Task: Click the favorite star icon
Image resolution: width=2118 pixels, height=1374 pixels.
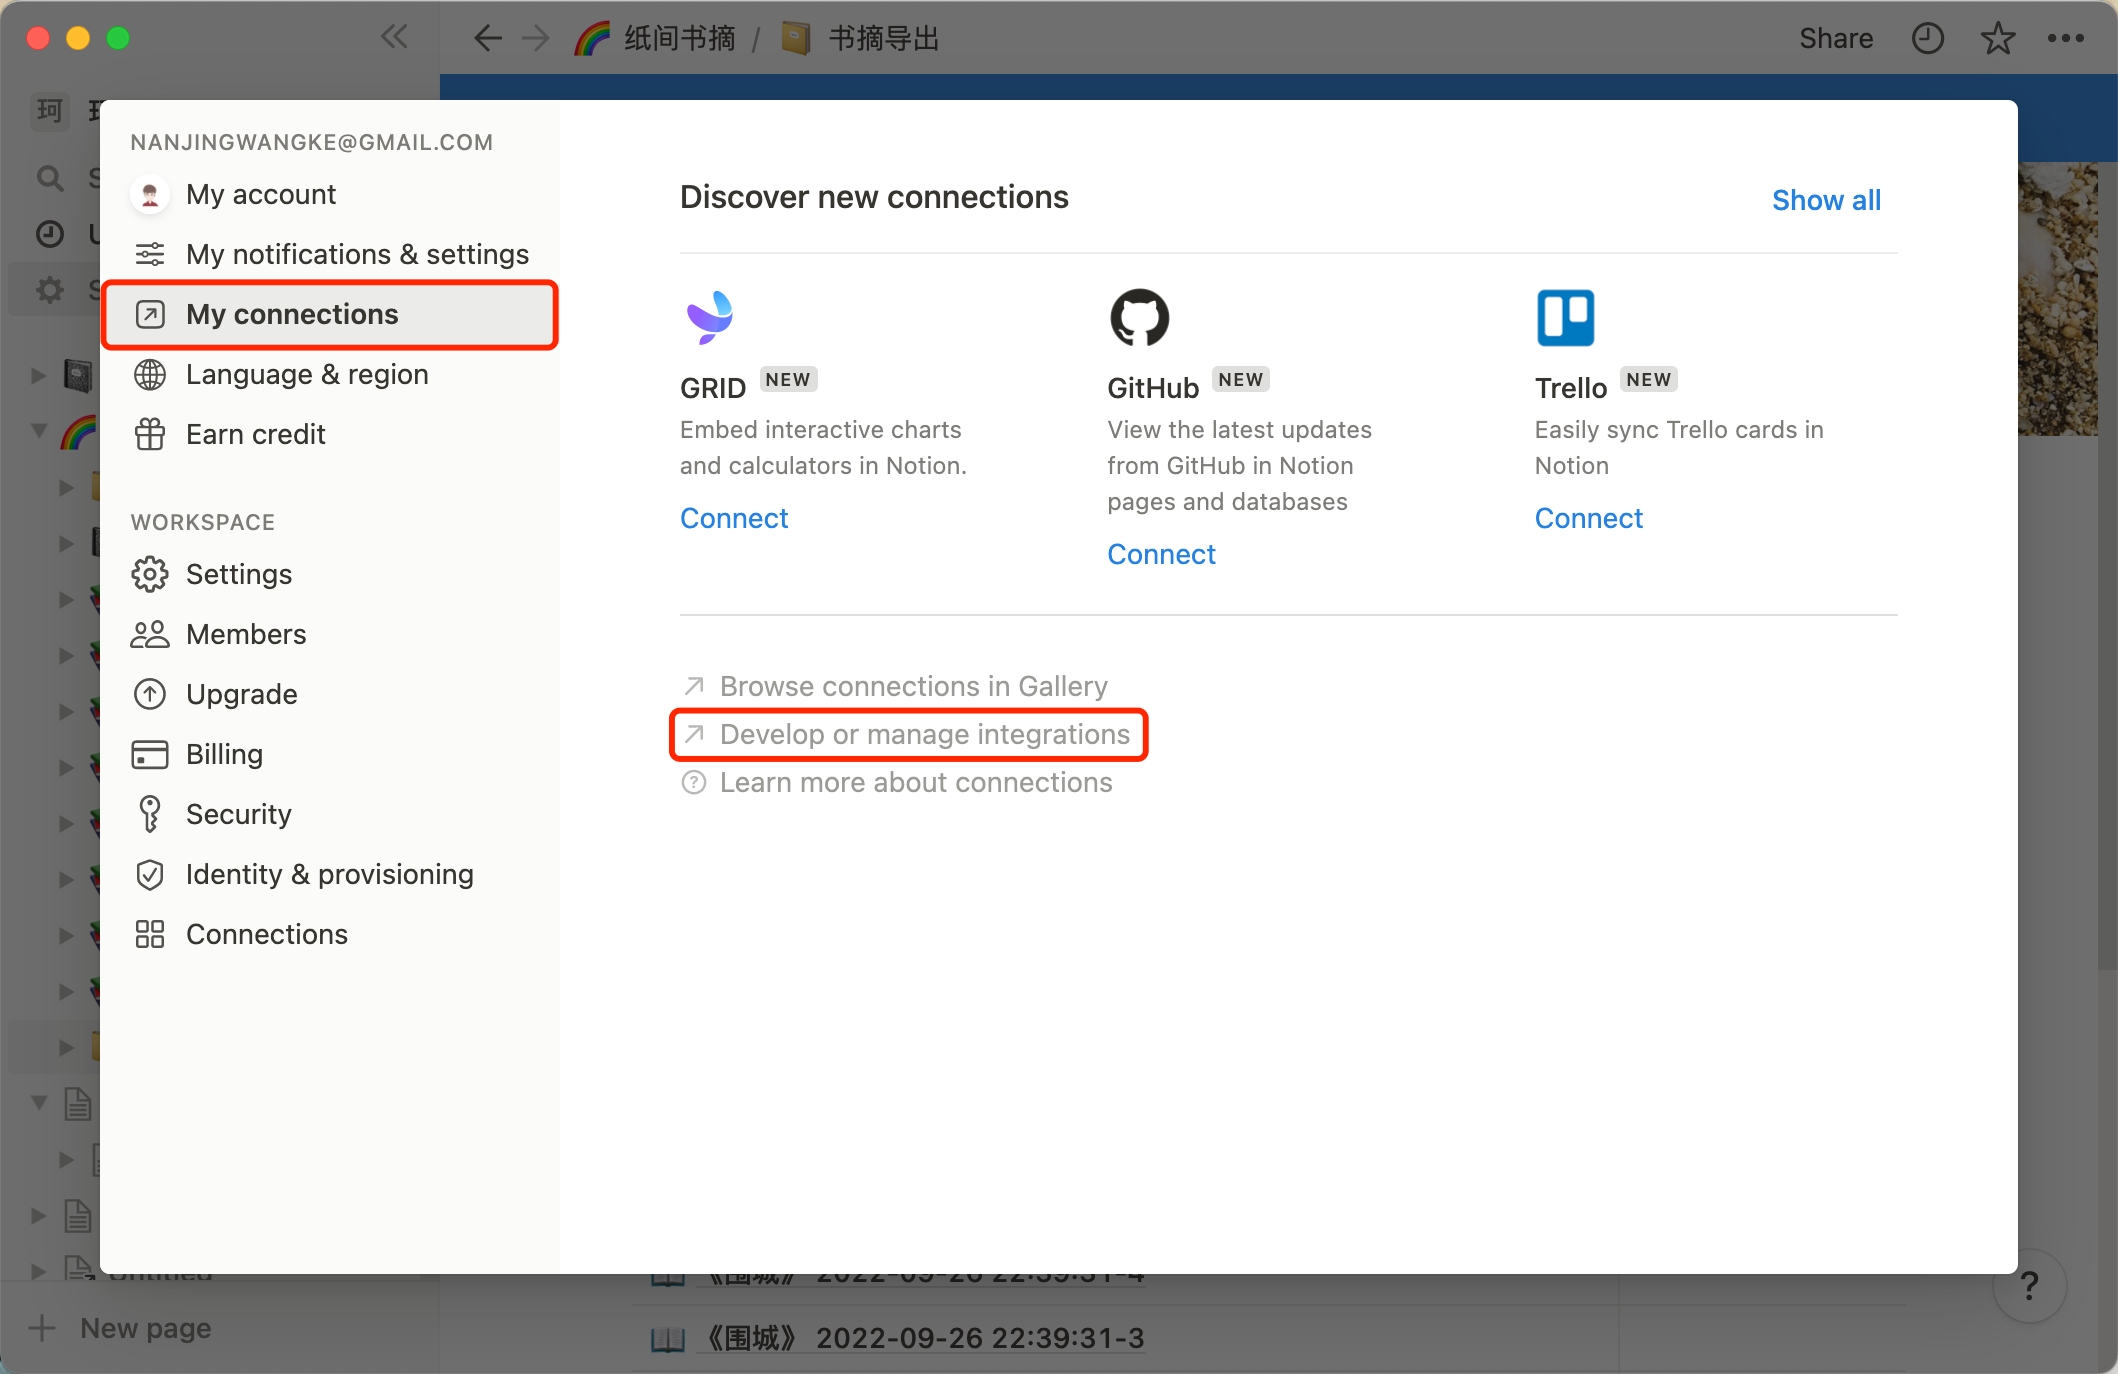Action: click(1997, 38)
